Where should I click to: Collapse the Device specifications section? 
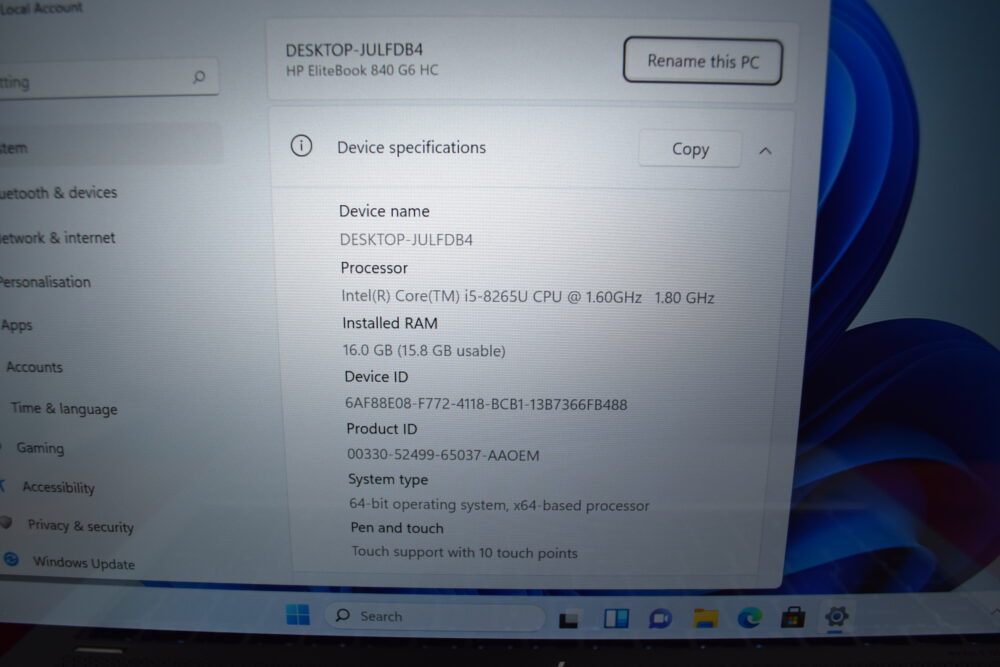pyautogui.click(x=765, y=150)
